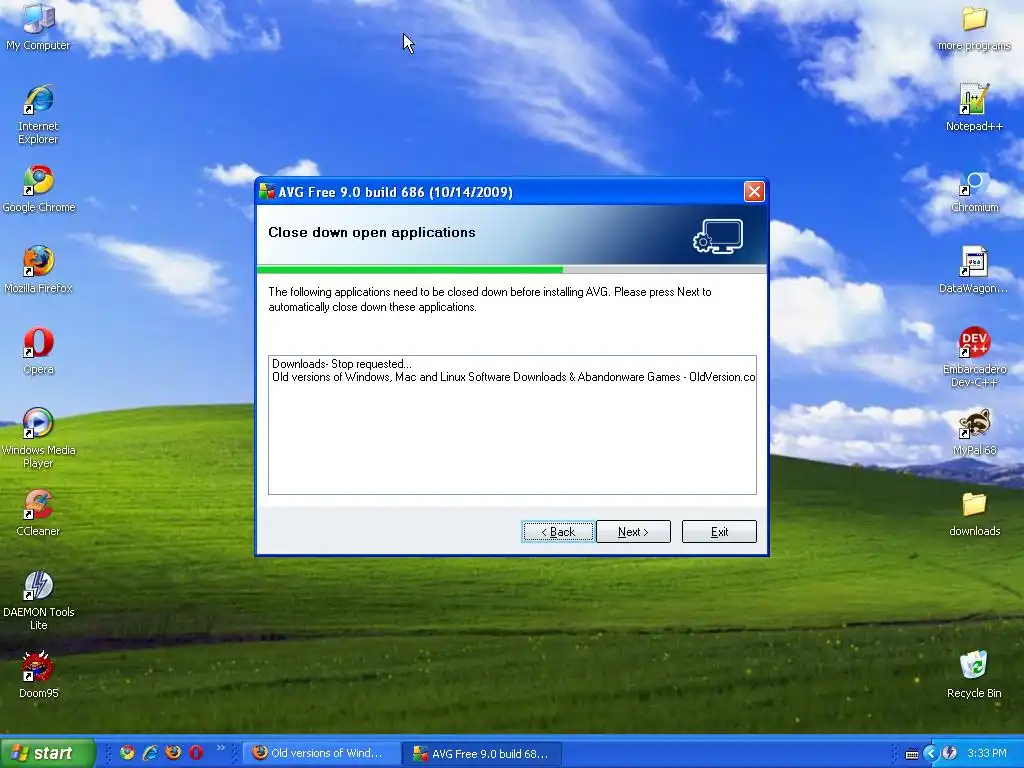This screenshot has height=768, width=1024.
Task: Click Next to close applications
Action: coord(633,532)
